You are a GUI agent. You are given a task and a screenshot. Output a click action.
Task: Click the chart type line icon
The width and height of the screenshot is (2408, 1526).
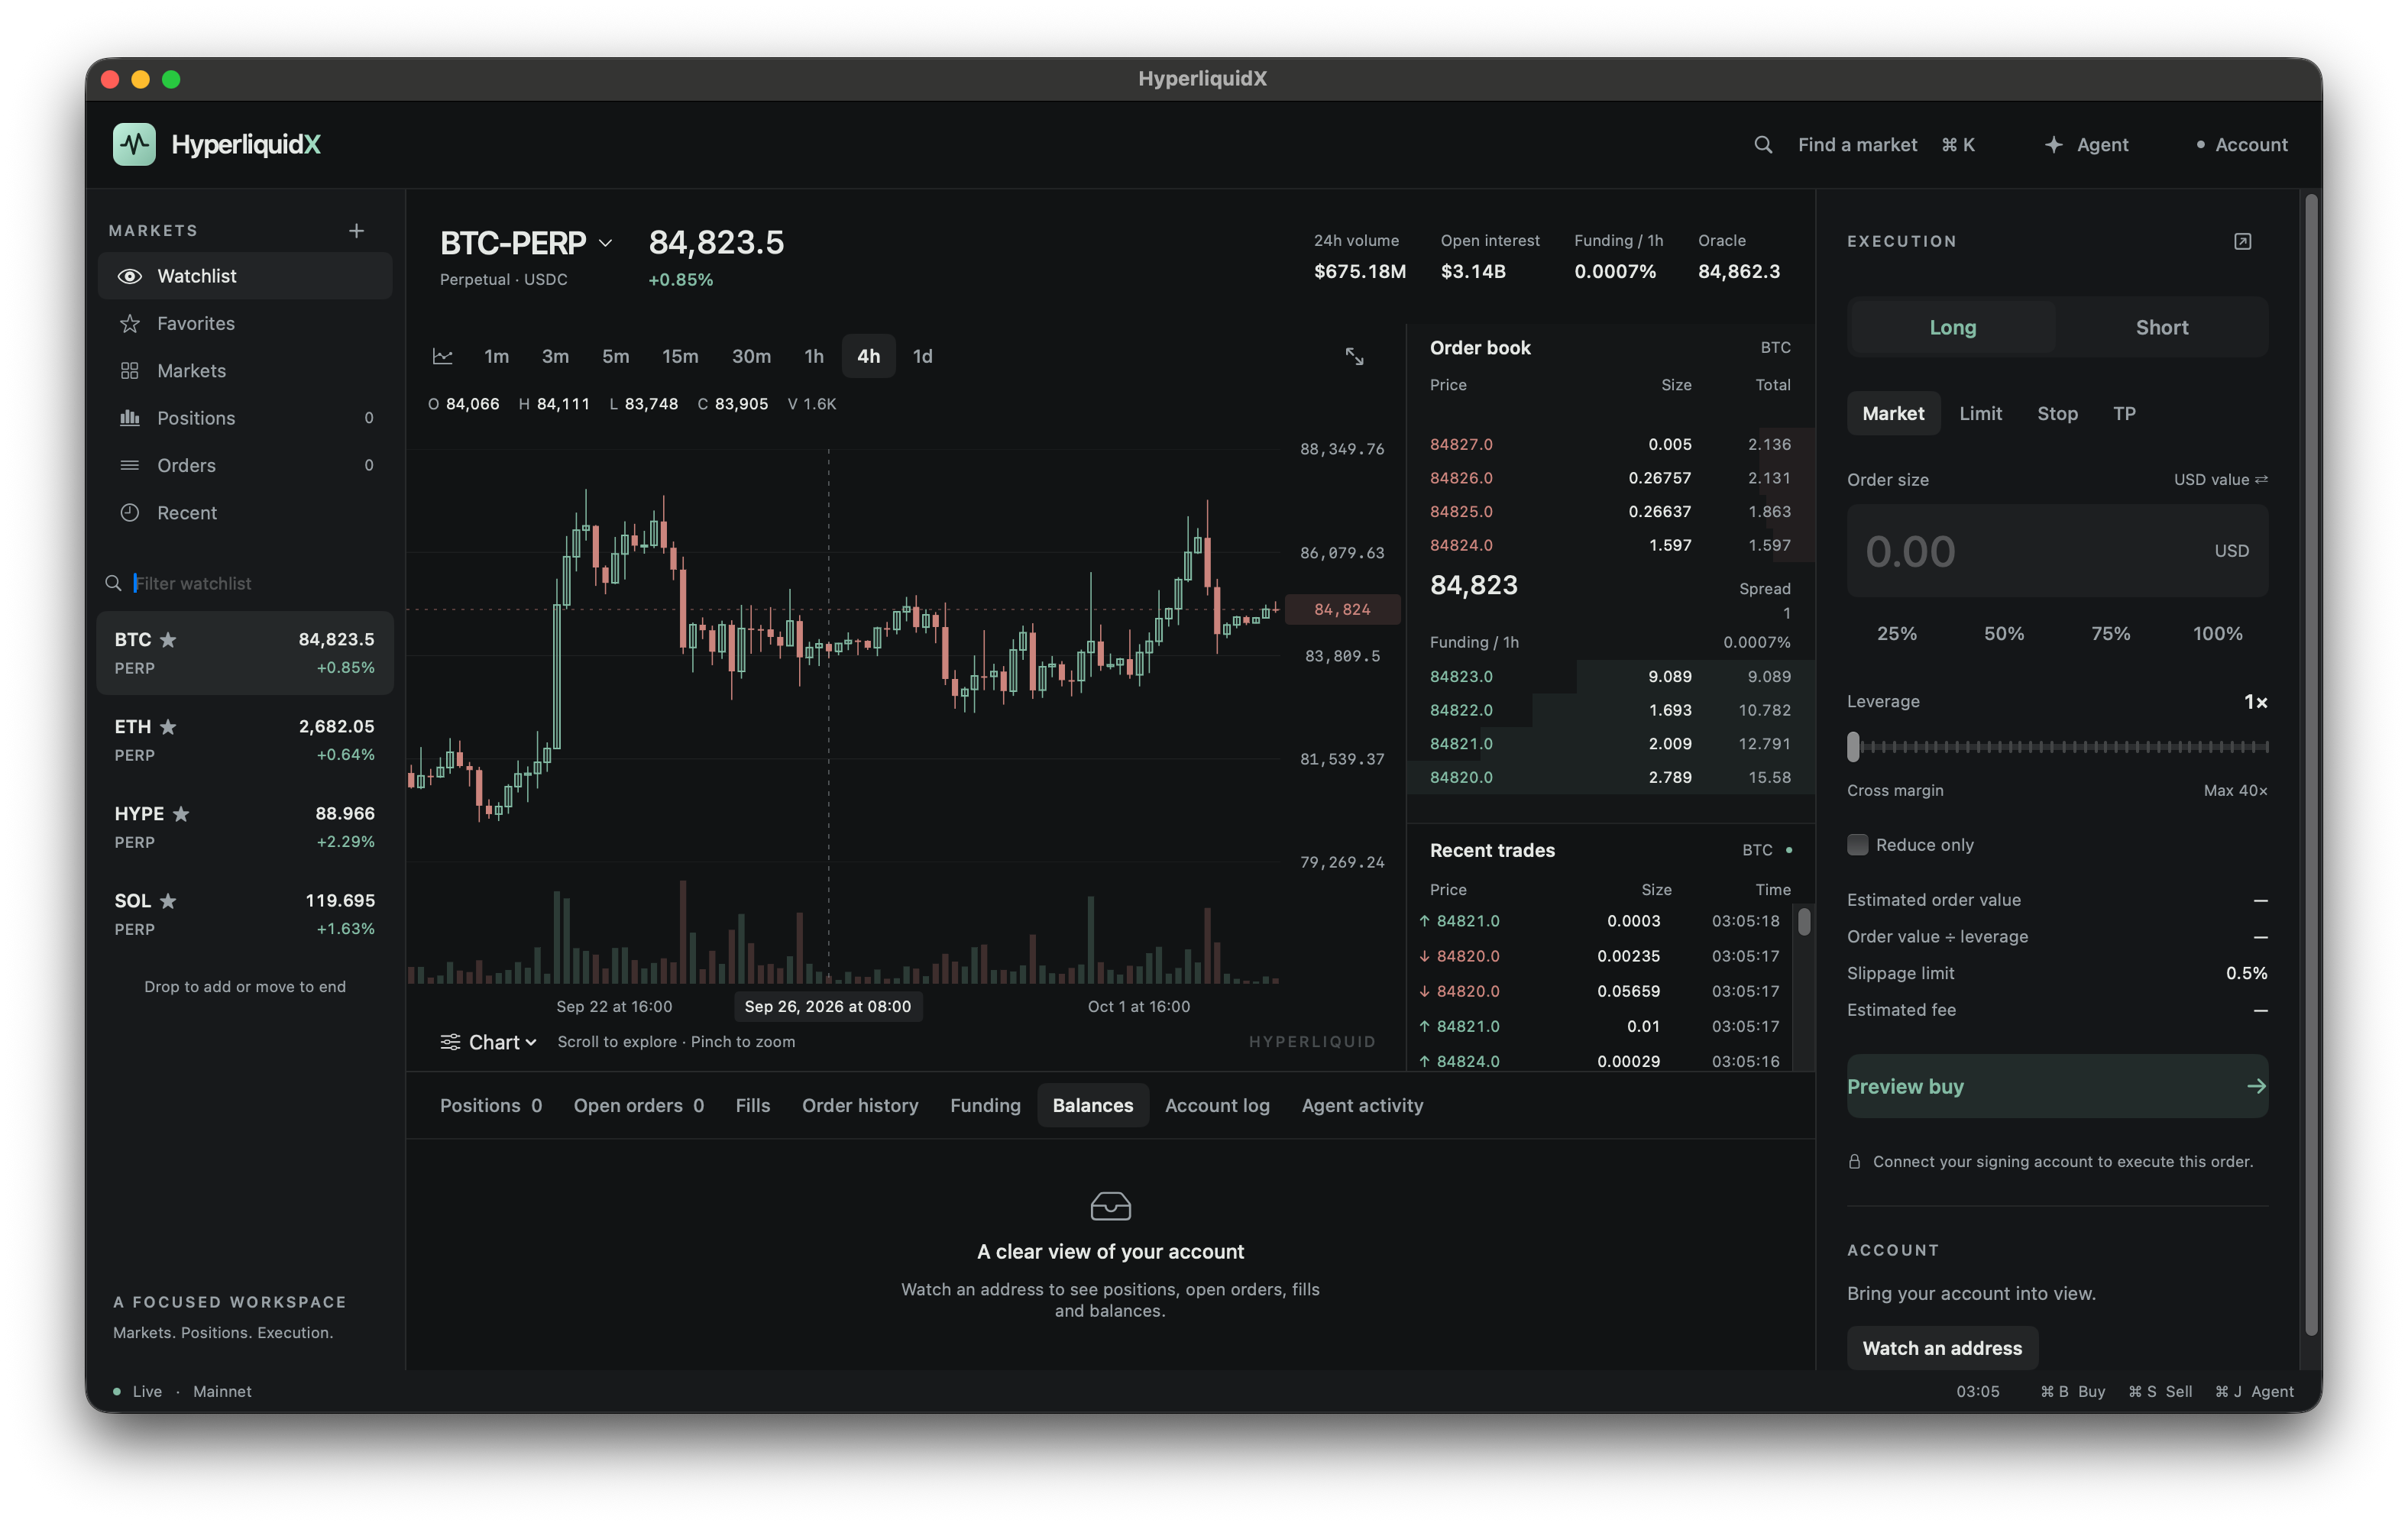(x=443, y=356)
